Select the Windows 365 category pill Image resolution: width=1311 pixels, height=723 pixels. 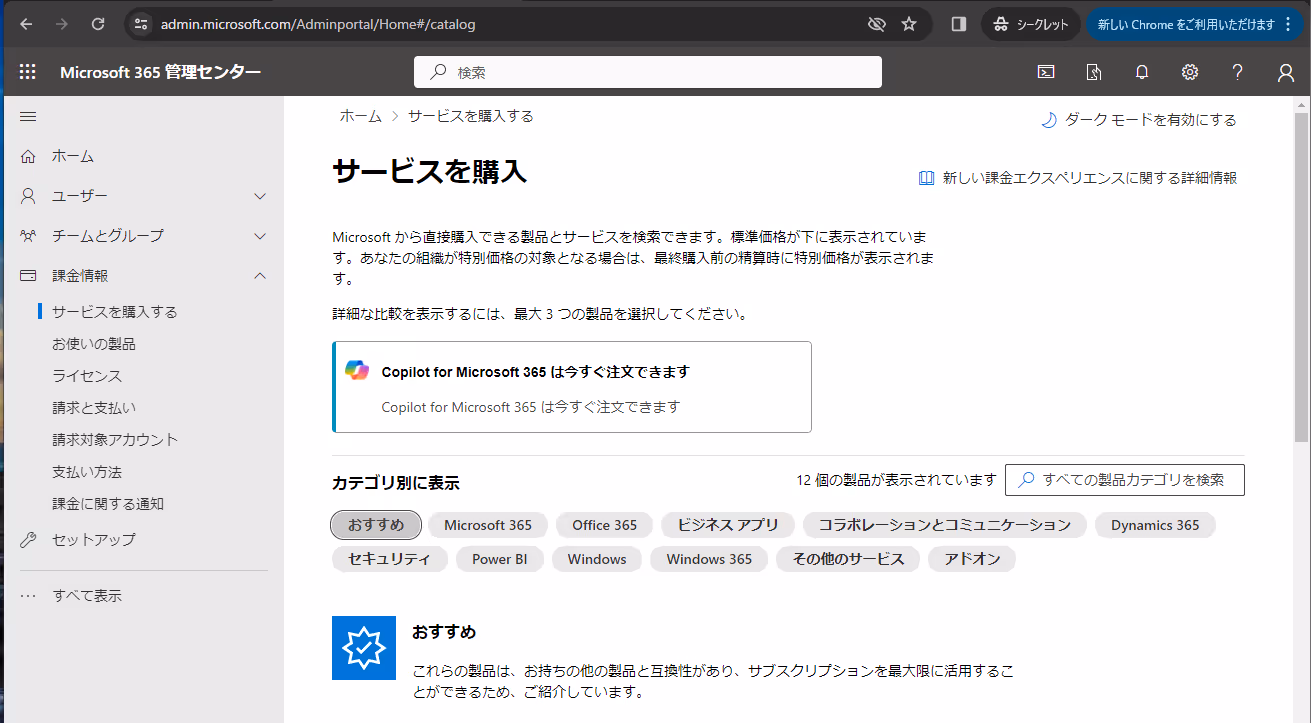click(709, 559)
